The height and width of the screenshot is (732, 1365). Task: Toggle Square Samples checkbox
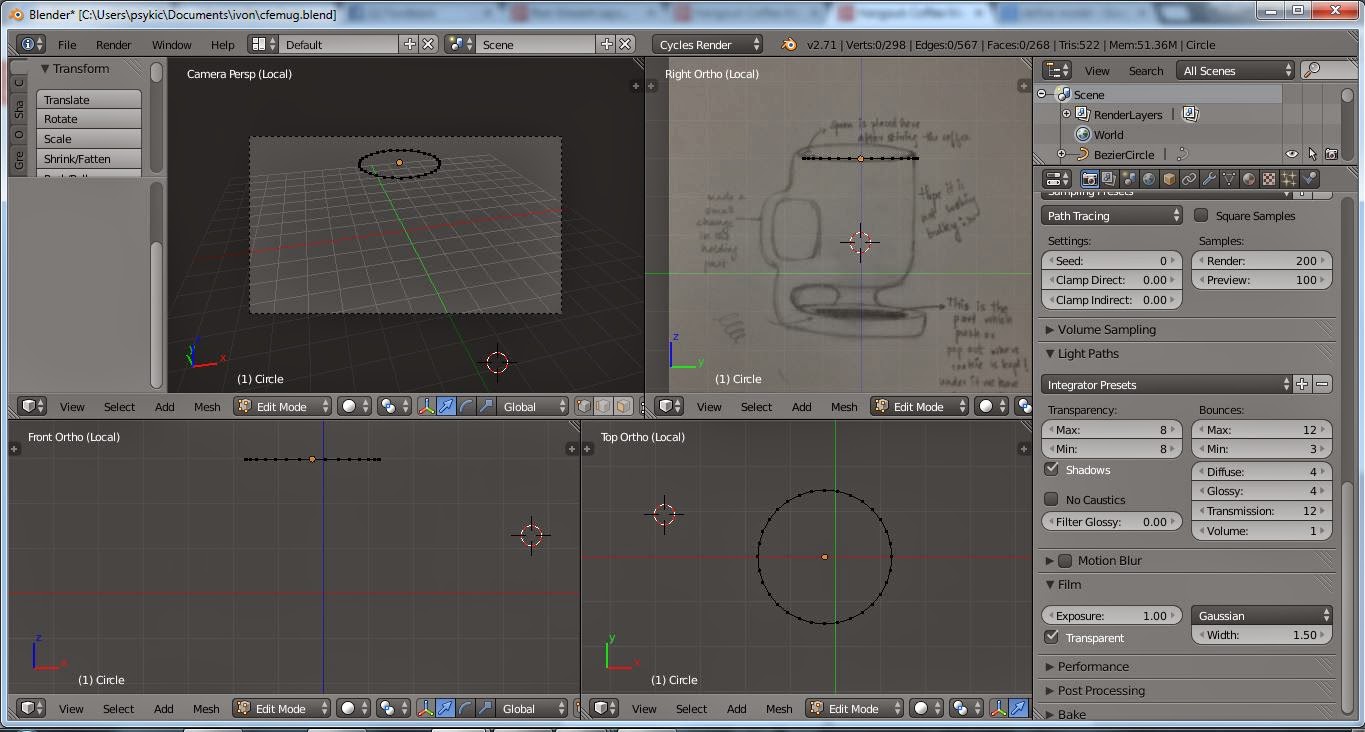pos(1201,215)
